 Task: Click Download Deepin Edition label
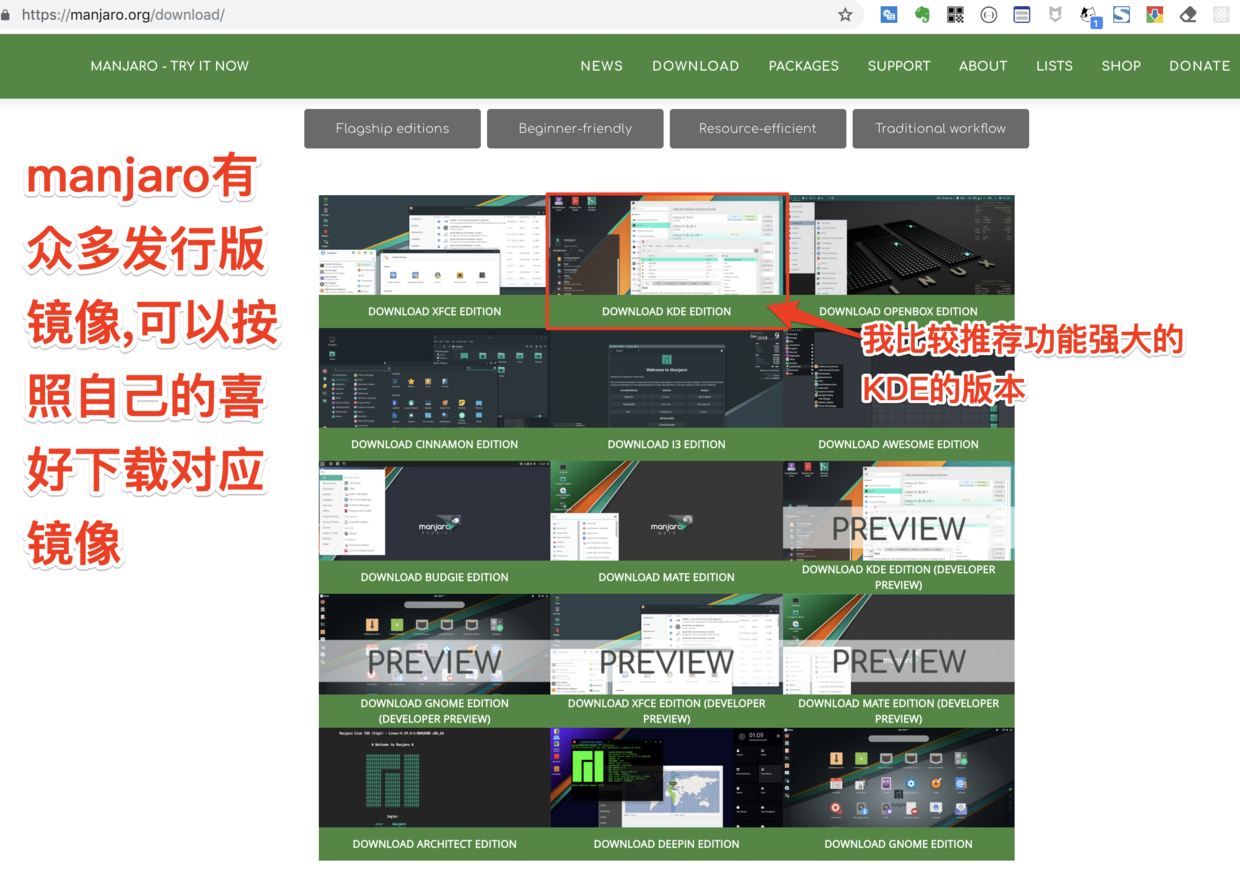[666, 844]
